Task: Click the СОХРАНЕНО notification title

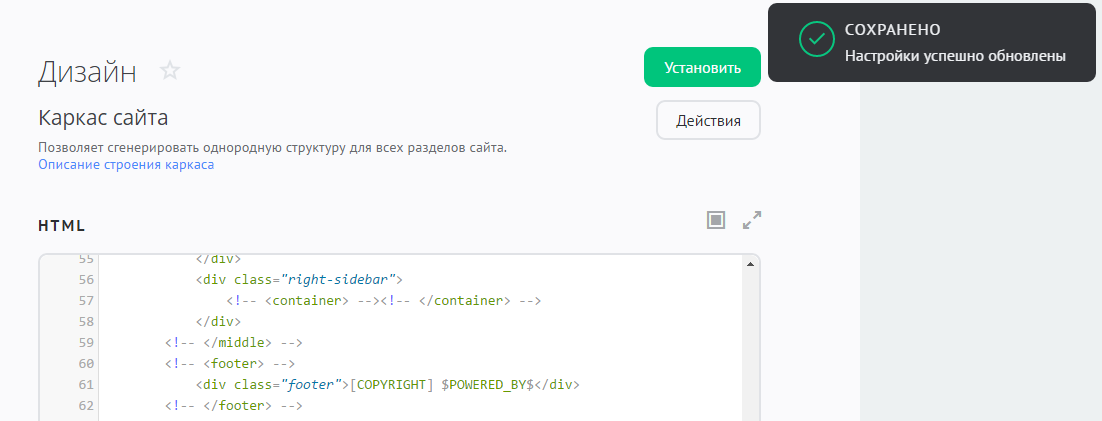Action: pyautogui.click(x=892, y=30)
